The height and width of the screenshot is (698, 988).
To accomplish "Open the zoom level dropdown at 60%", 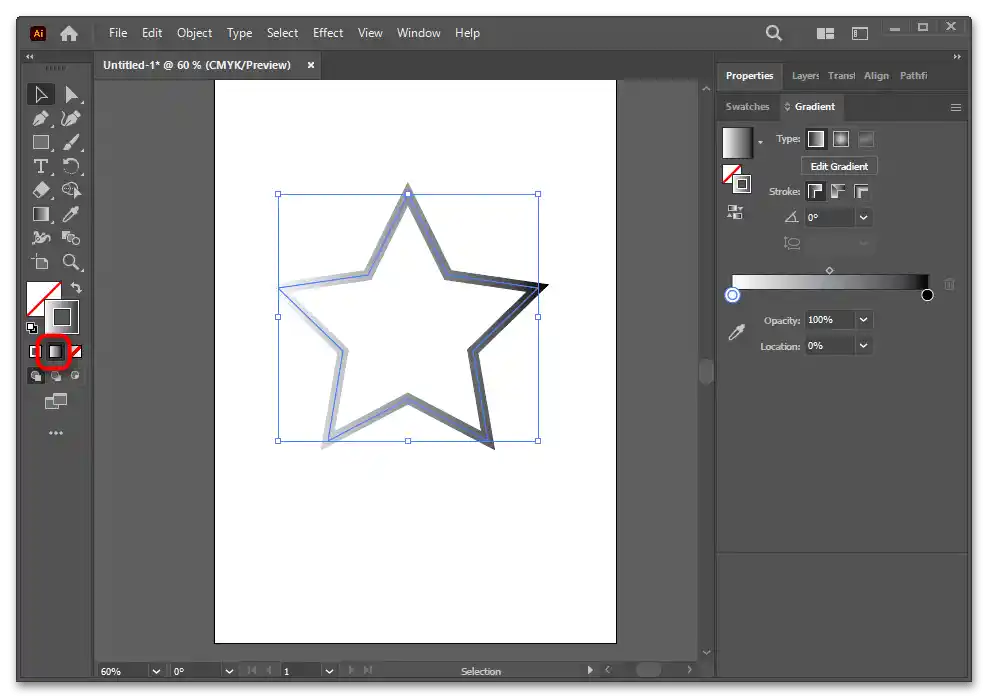I will pos(155,671).
